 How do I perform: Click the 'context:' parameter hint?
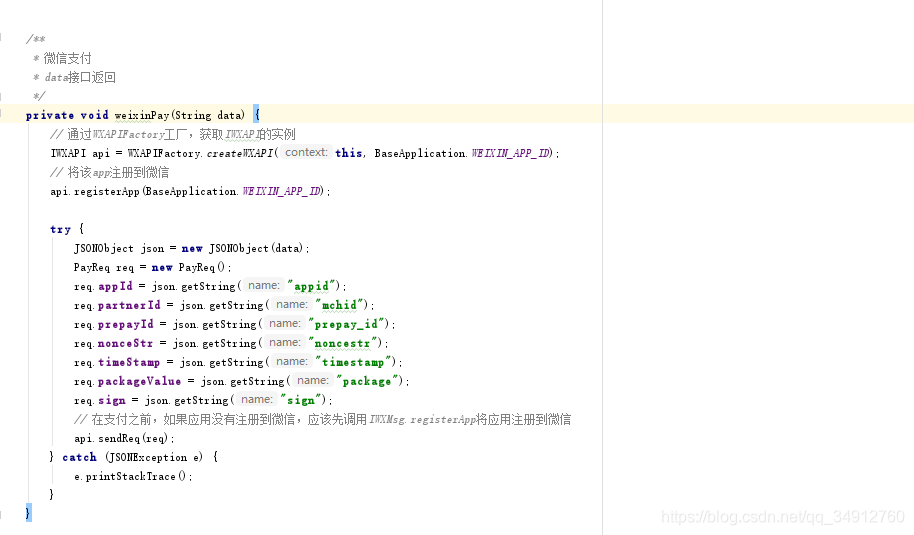(306, 153)
